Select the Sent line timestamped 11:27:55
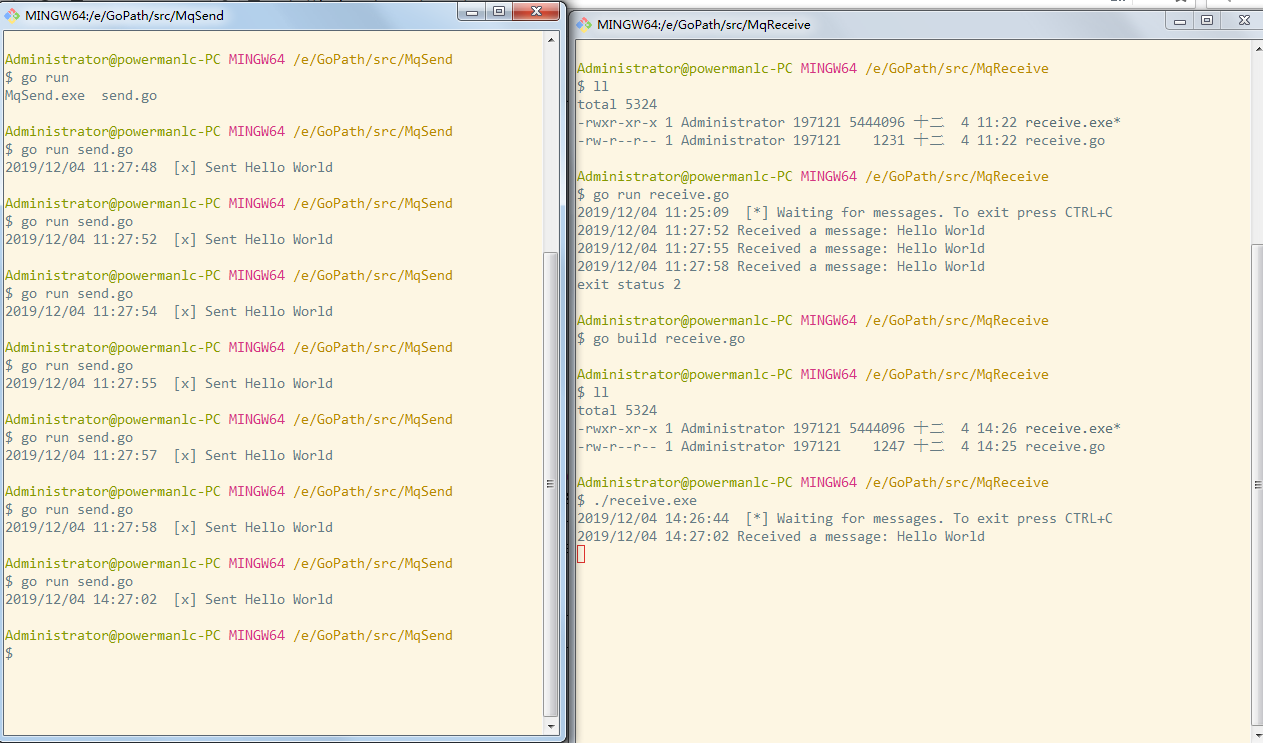The image size is (1263, 743). click(x=169, y=383)
